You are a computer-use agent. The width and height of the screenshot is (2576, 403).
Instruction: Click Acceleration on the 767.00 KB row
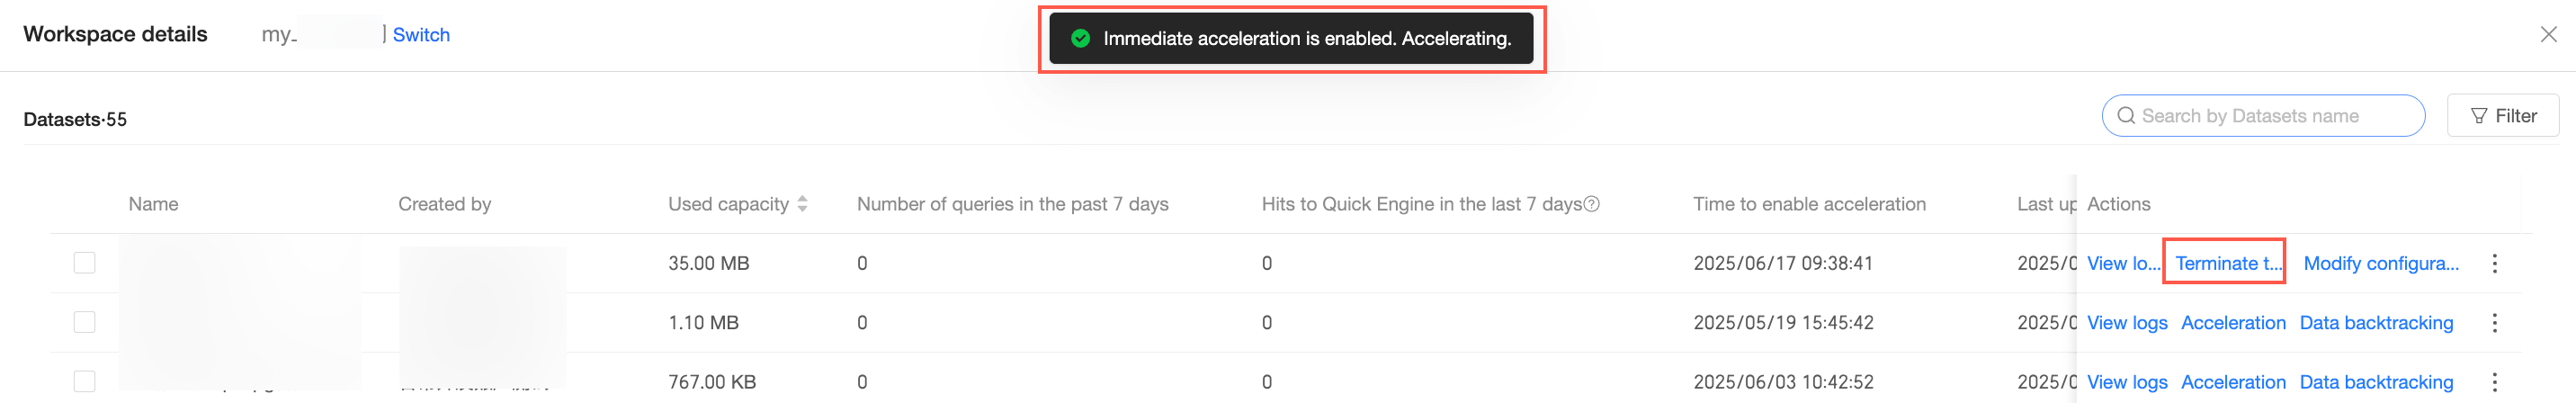click(x=2233, y=382)
